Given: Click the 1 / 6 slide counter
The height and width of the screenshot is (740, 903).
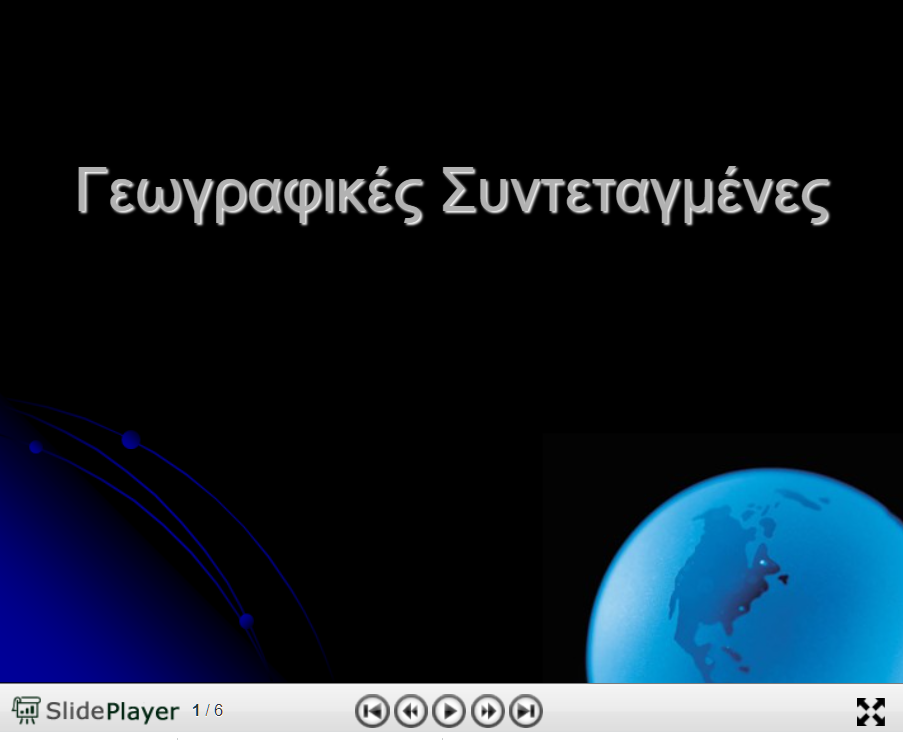Looking at the screenshot, I should (207, 711).
